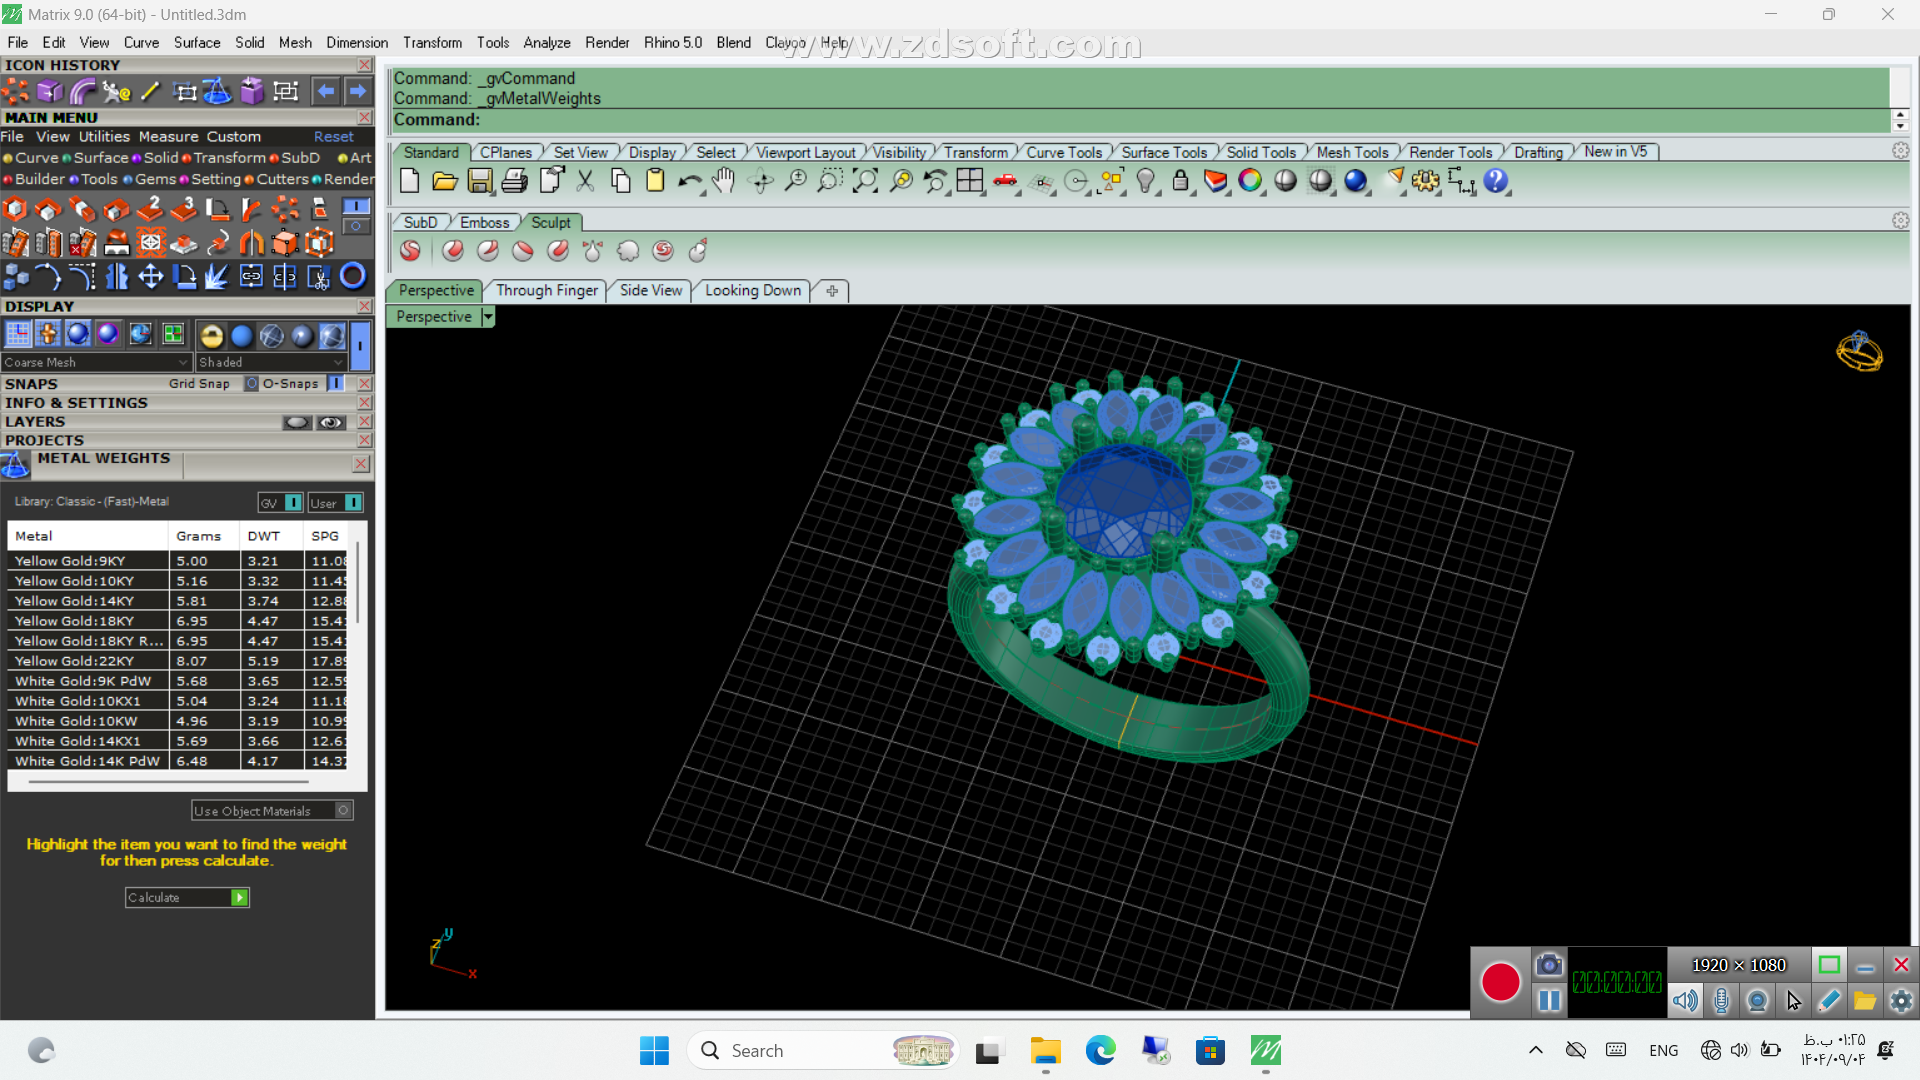Select the gold sphere display mode icon

click(212, 336)
